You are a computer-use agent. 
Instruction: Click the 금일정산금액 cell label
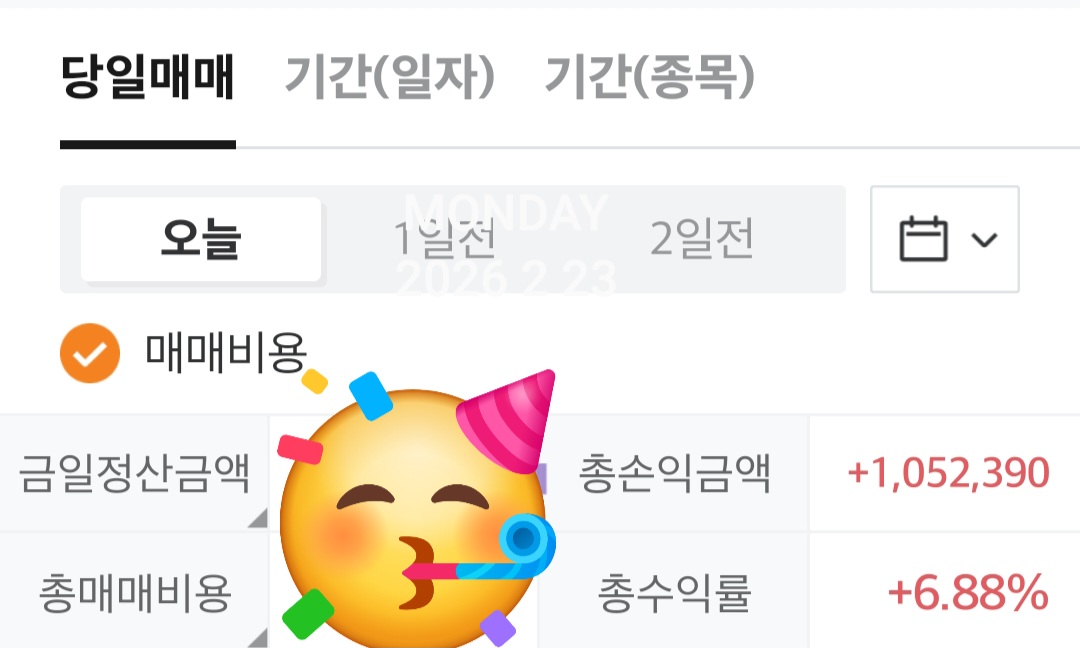click(134, 473)
